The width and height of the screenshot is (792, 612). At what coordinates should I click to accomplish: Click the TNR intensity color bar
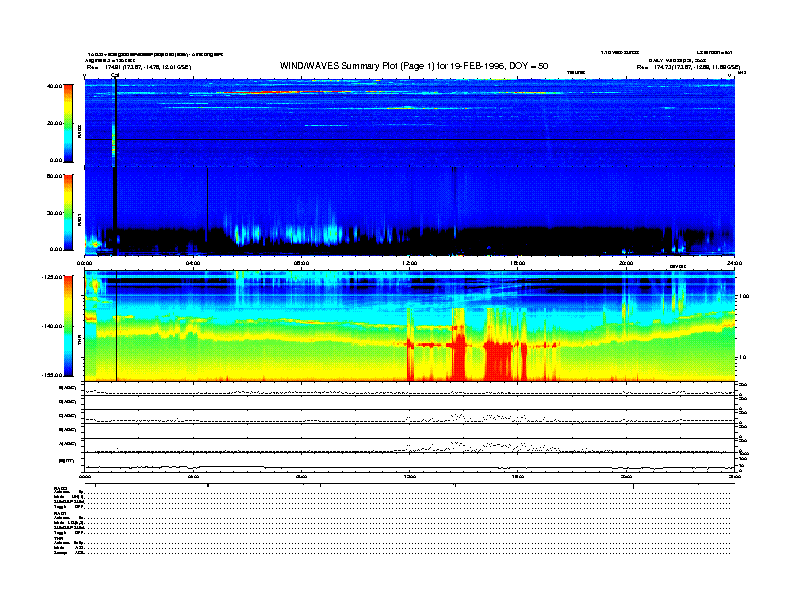point(68,326)
